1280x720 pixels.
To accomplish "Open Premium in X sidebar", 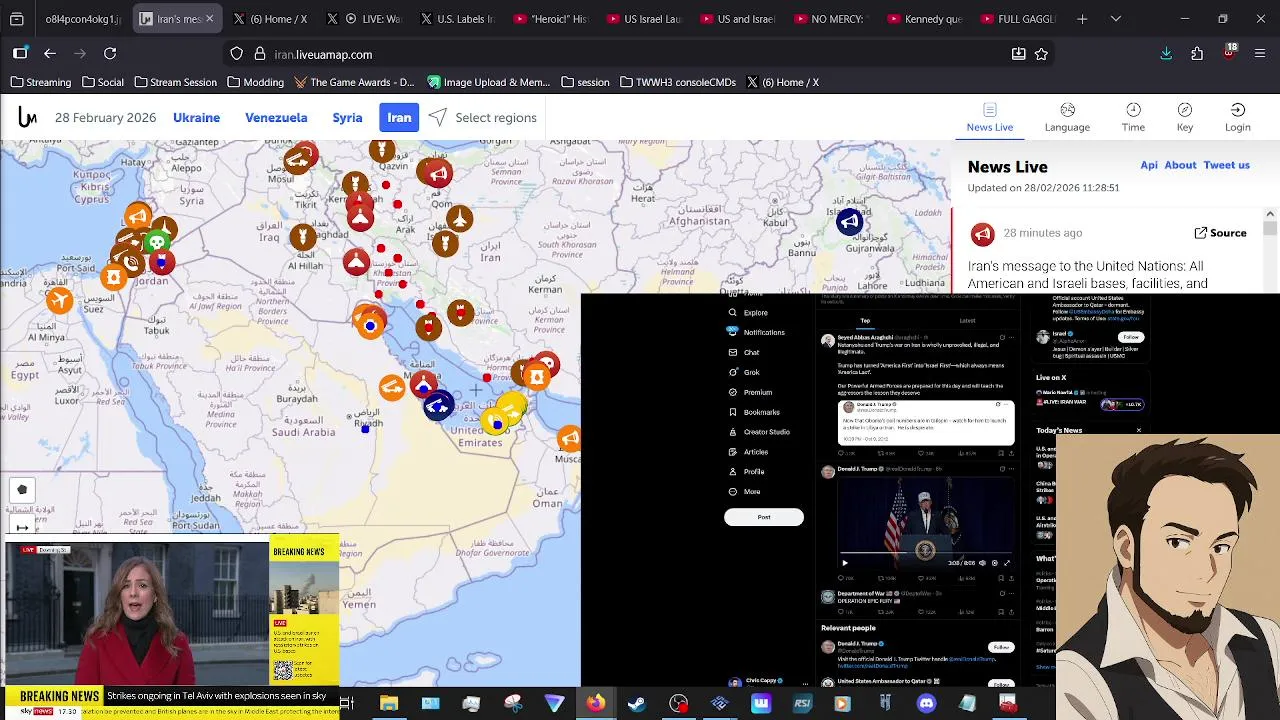I will point(750,392).
